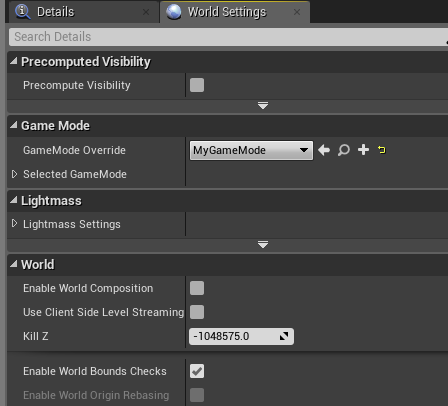The width and height of the screenshot is (448, 406).
Task: Collapse the Precomputed Visibility section
Action: click(x=14, y=61)
